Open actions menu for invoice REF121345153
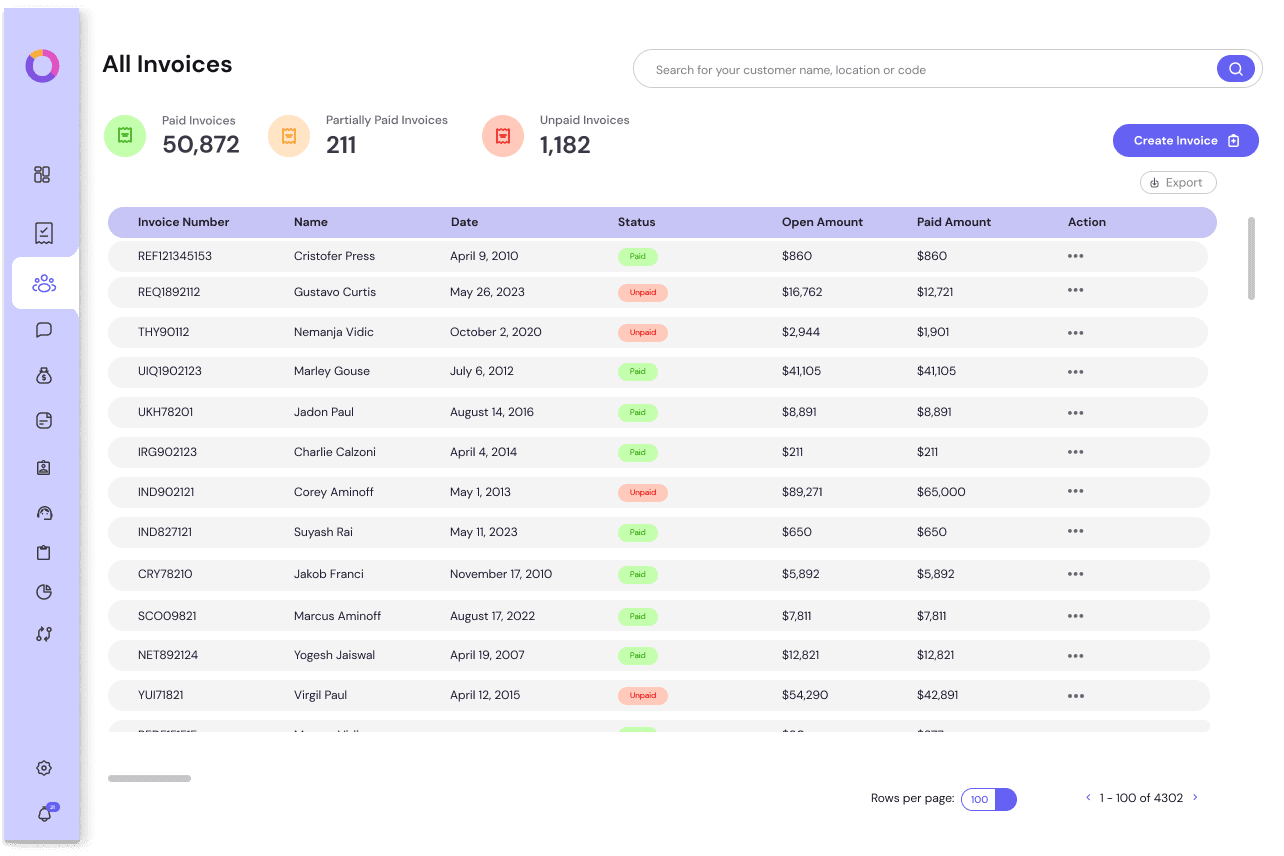 (1075, 256)
